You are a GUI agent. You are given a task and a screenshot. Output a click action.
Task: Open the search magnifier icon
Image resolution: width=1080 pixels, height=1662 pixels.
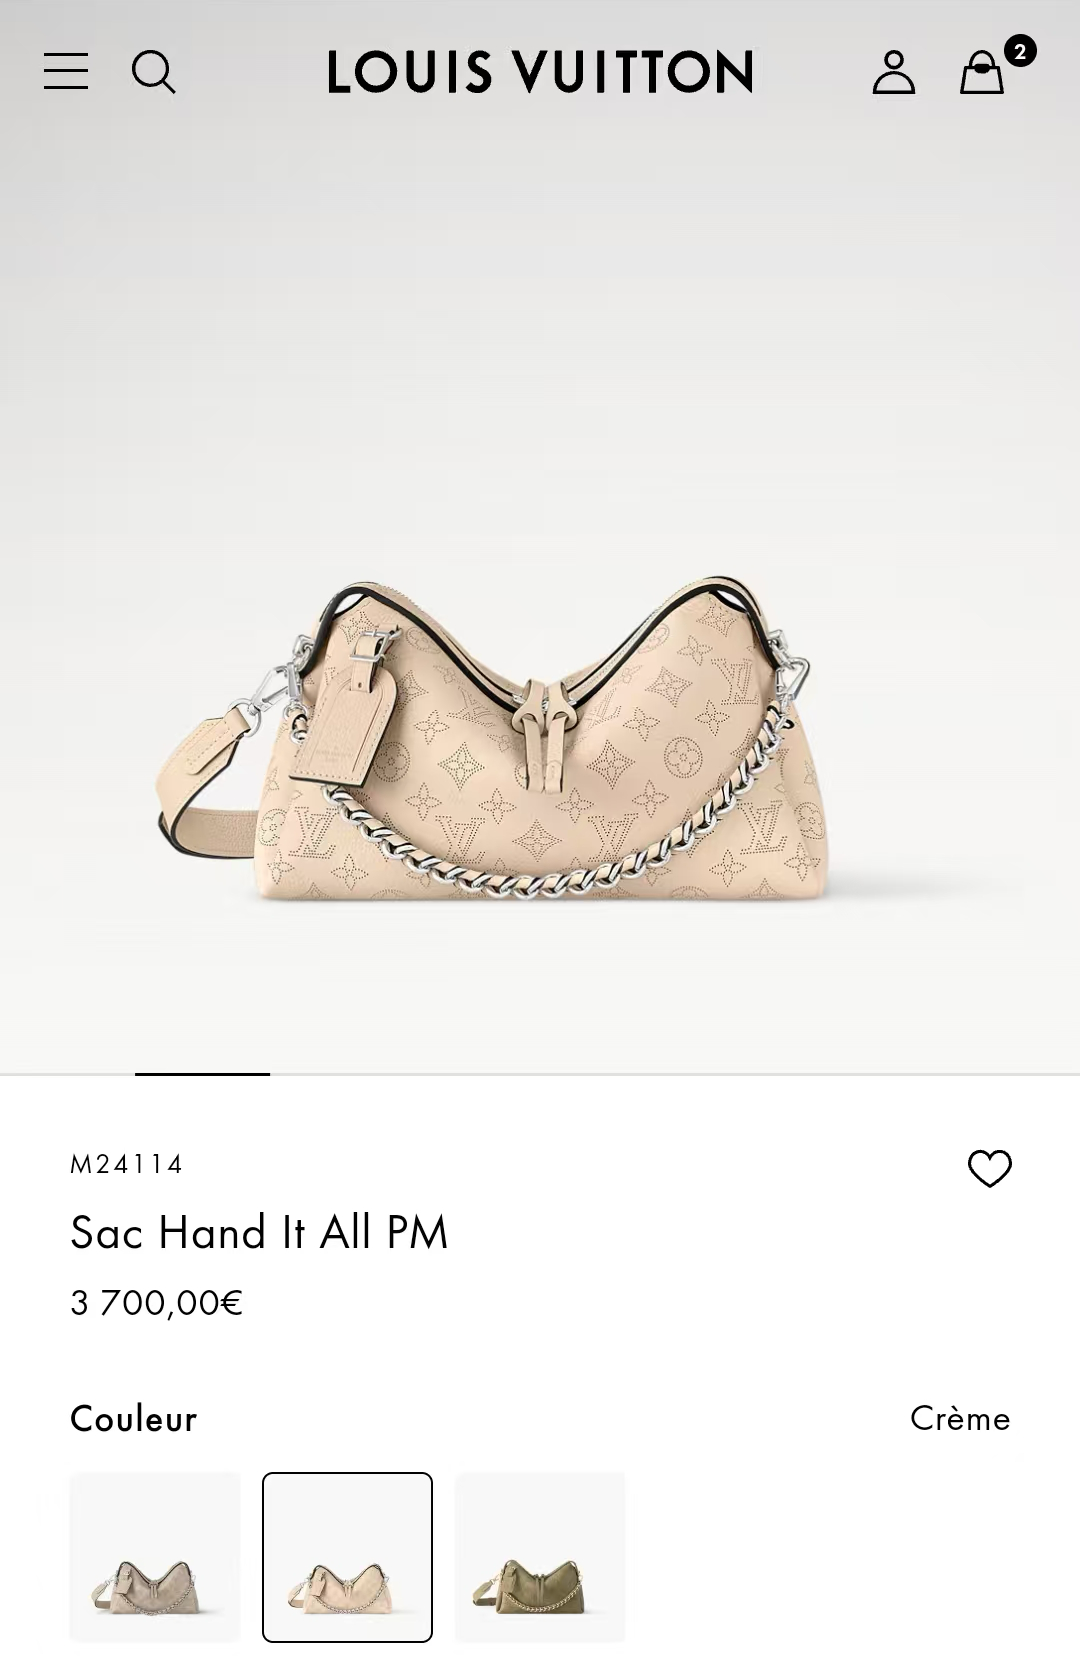click(x=154, y=72)
